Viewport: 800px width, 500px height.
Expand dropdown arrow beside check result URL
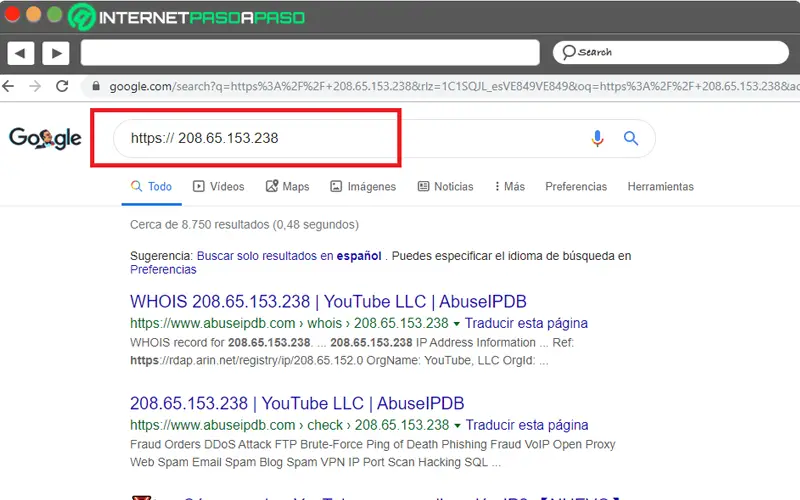coord(457,426)
